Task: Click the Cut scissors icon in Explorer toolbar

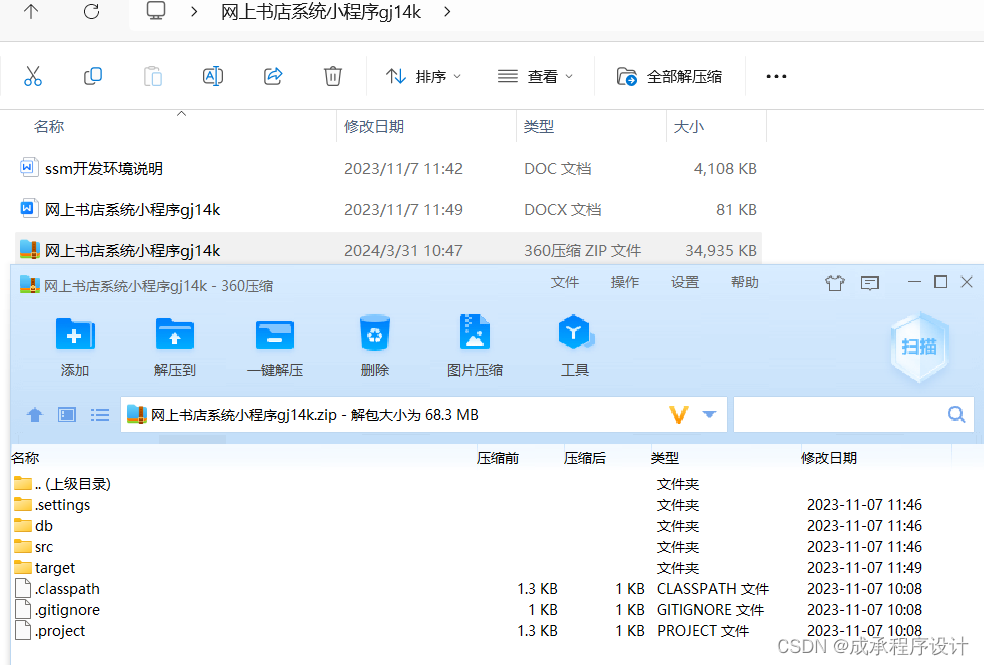Action: click(33, 76)
